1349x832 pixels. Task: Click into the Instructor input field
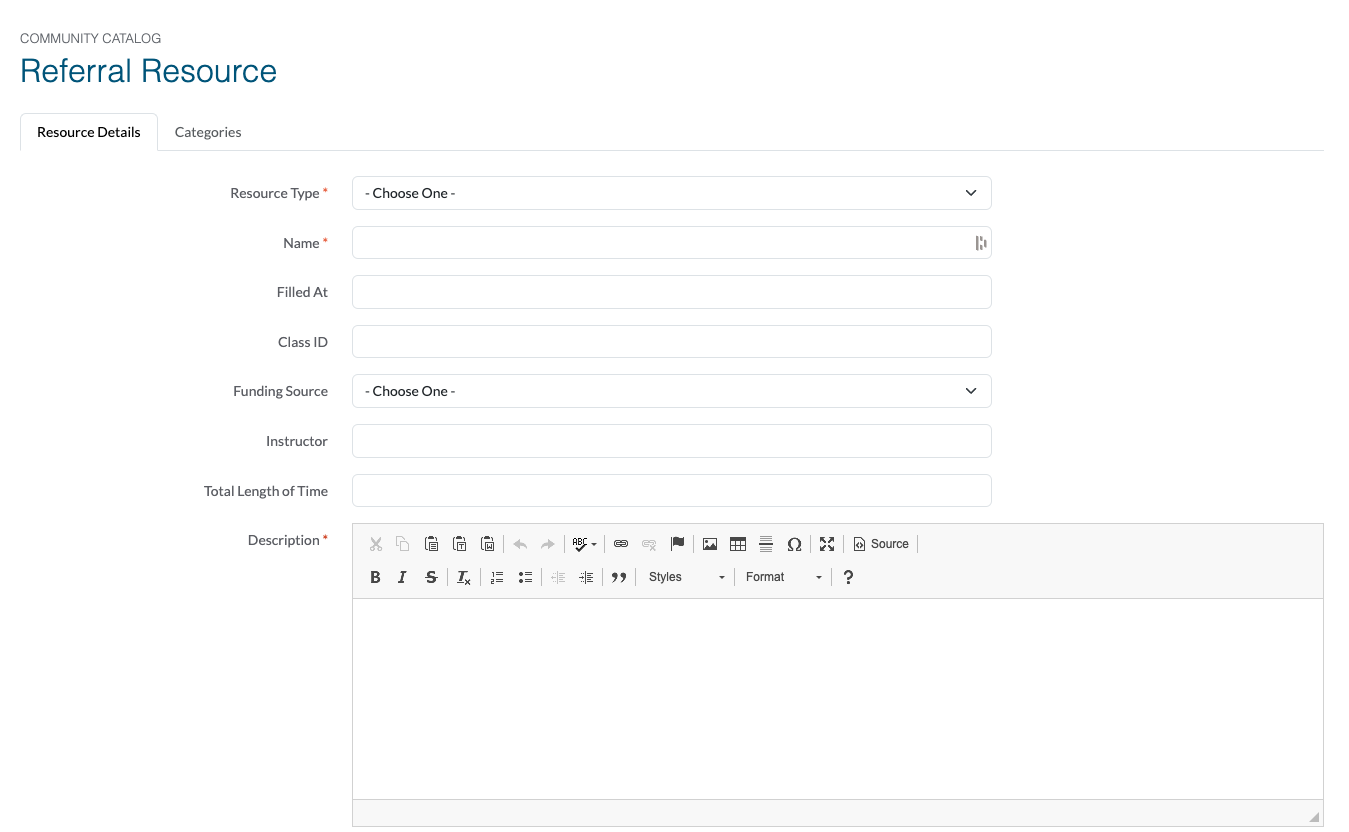(671, 441)
